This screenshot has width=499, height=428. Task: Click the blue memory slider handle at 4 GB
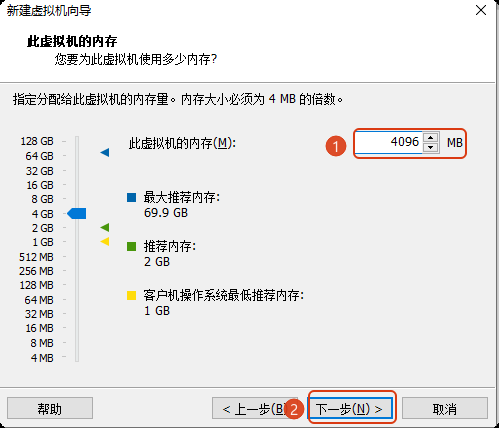click(x=77, y=213)
